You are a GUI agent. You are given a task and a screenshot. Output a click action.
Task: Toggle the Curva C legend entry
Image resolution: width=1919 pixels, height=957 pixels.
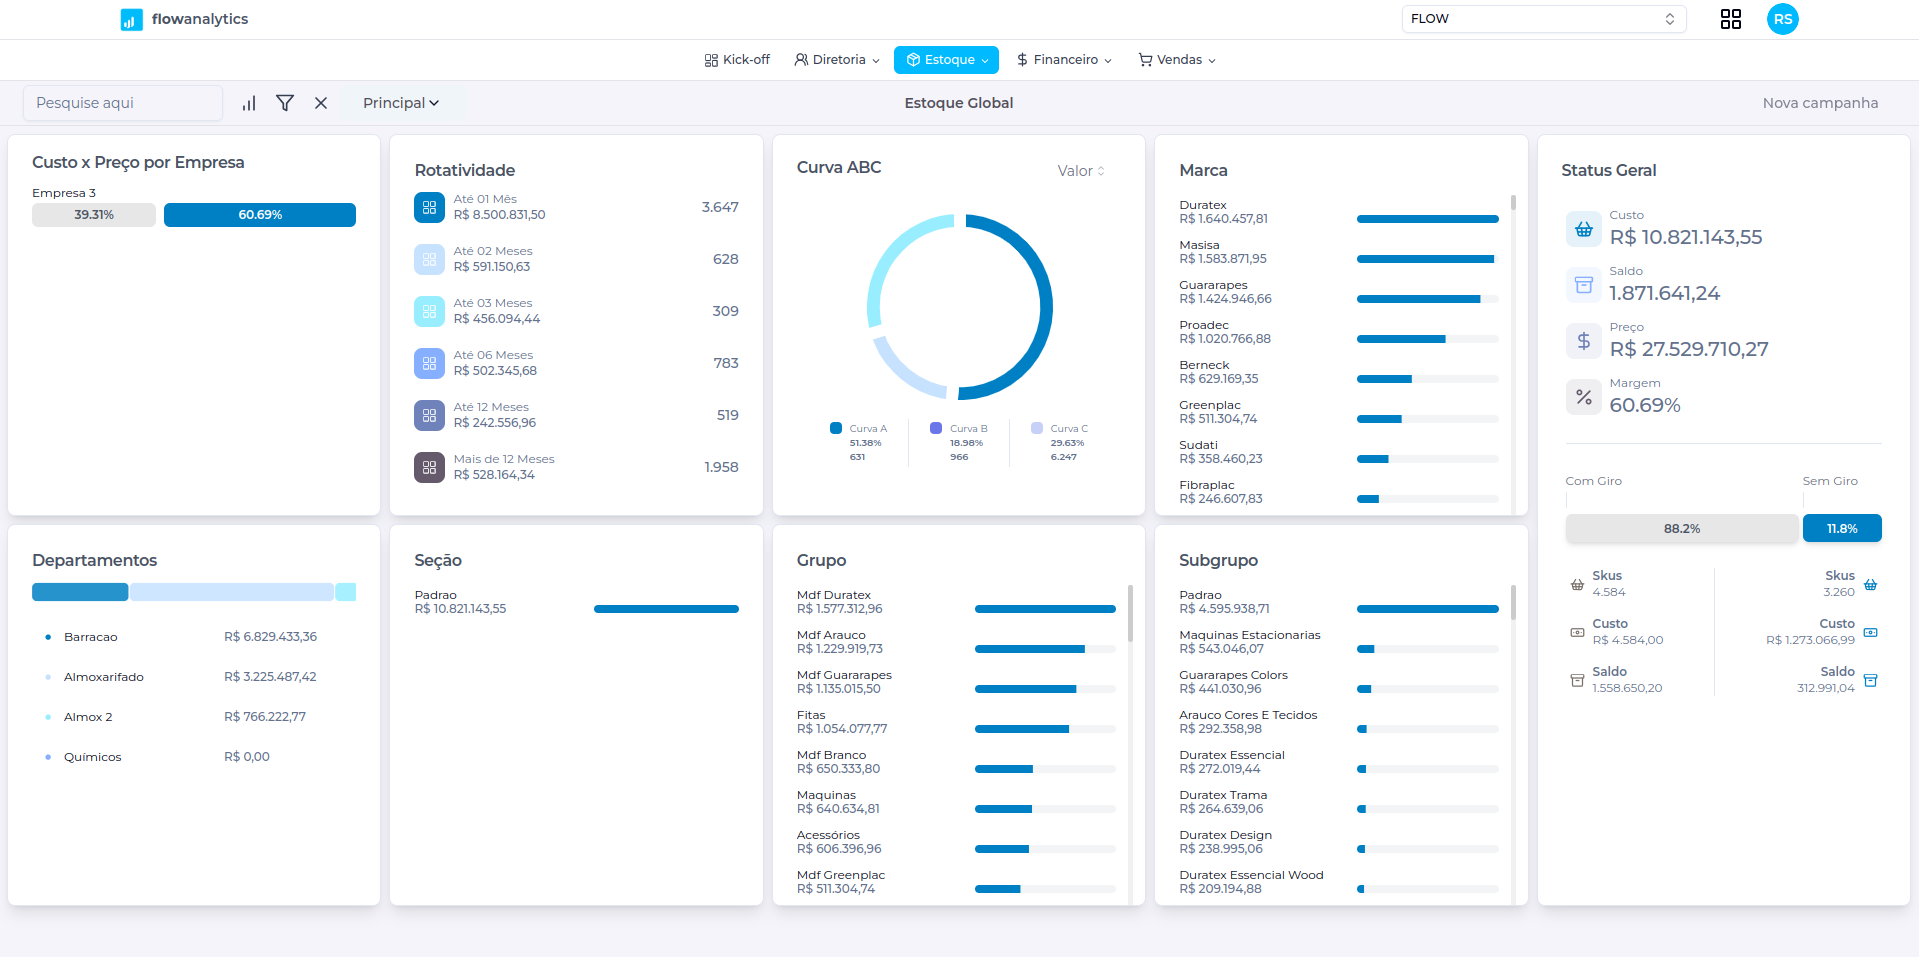(1060, 441)
